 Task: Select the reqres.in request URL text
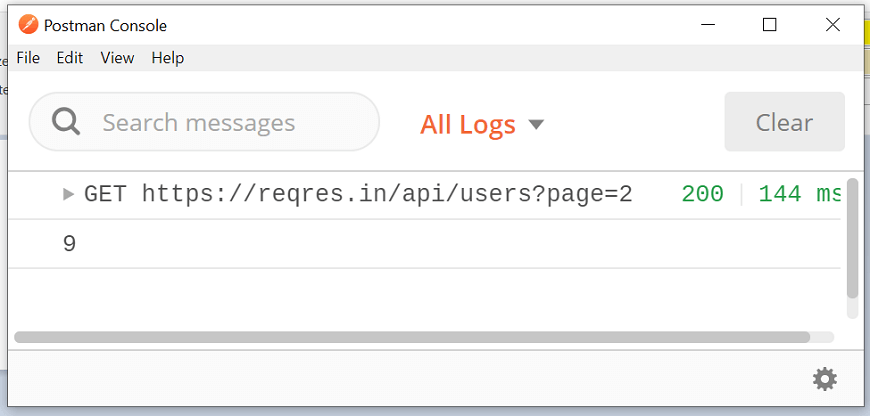[387, 195]
